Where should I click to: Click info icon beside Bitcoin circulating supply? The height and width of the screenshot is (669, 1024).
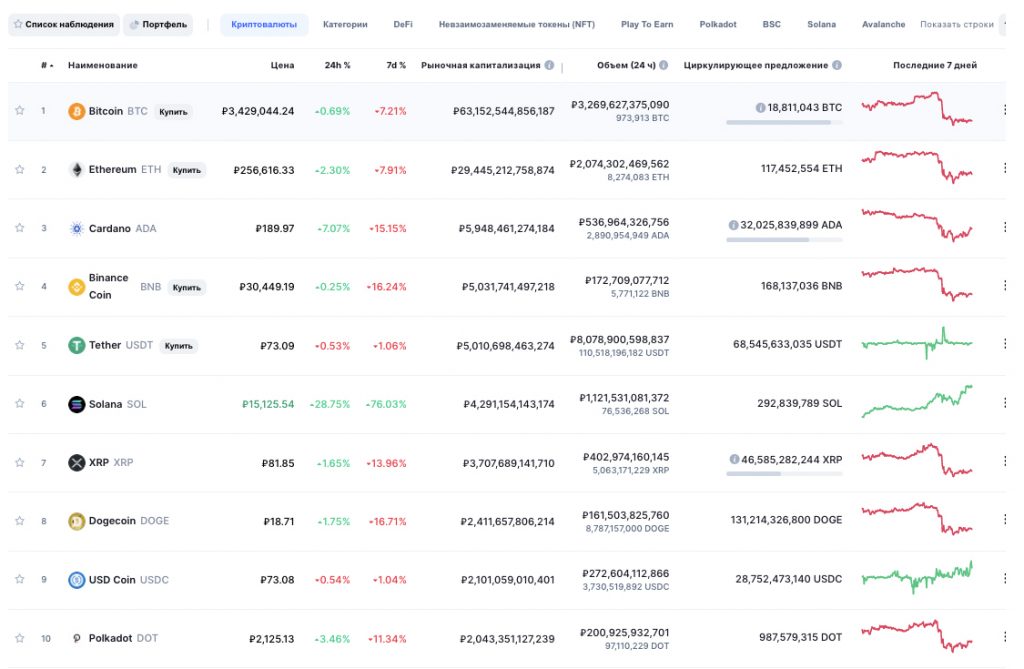tap(760, 107)
